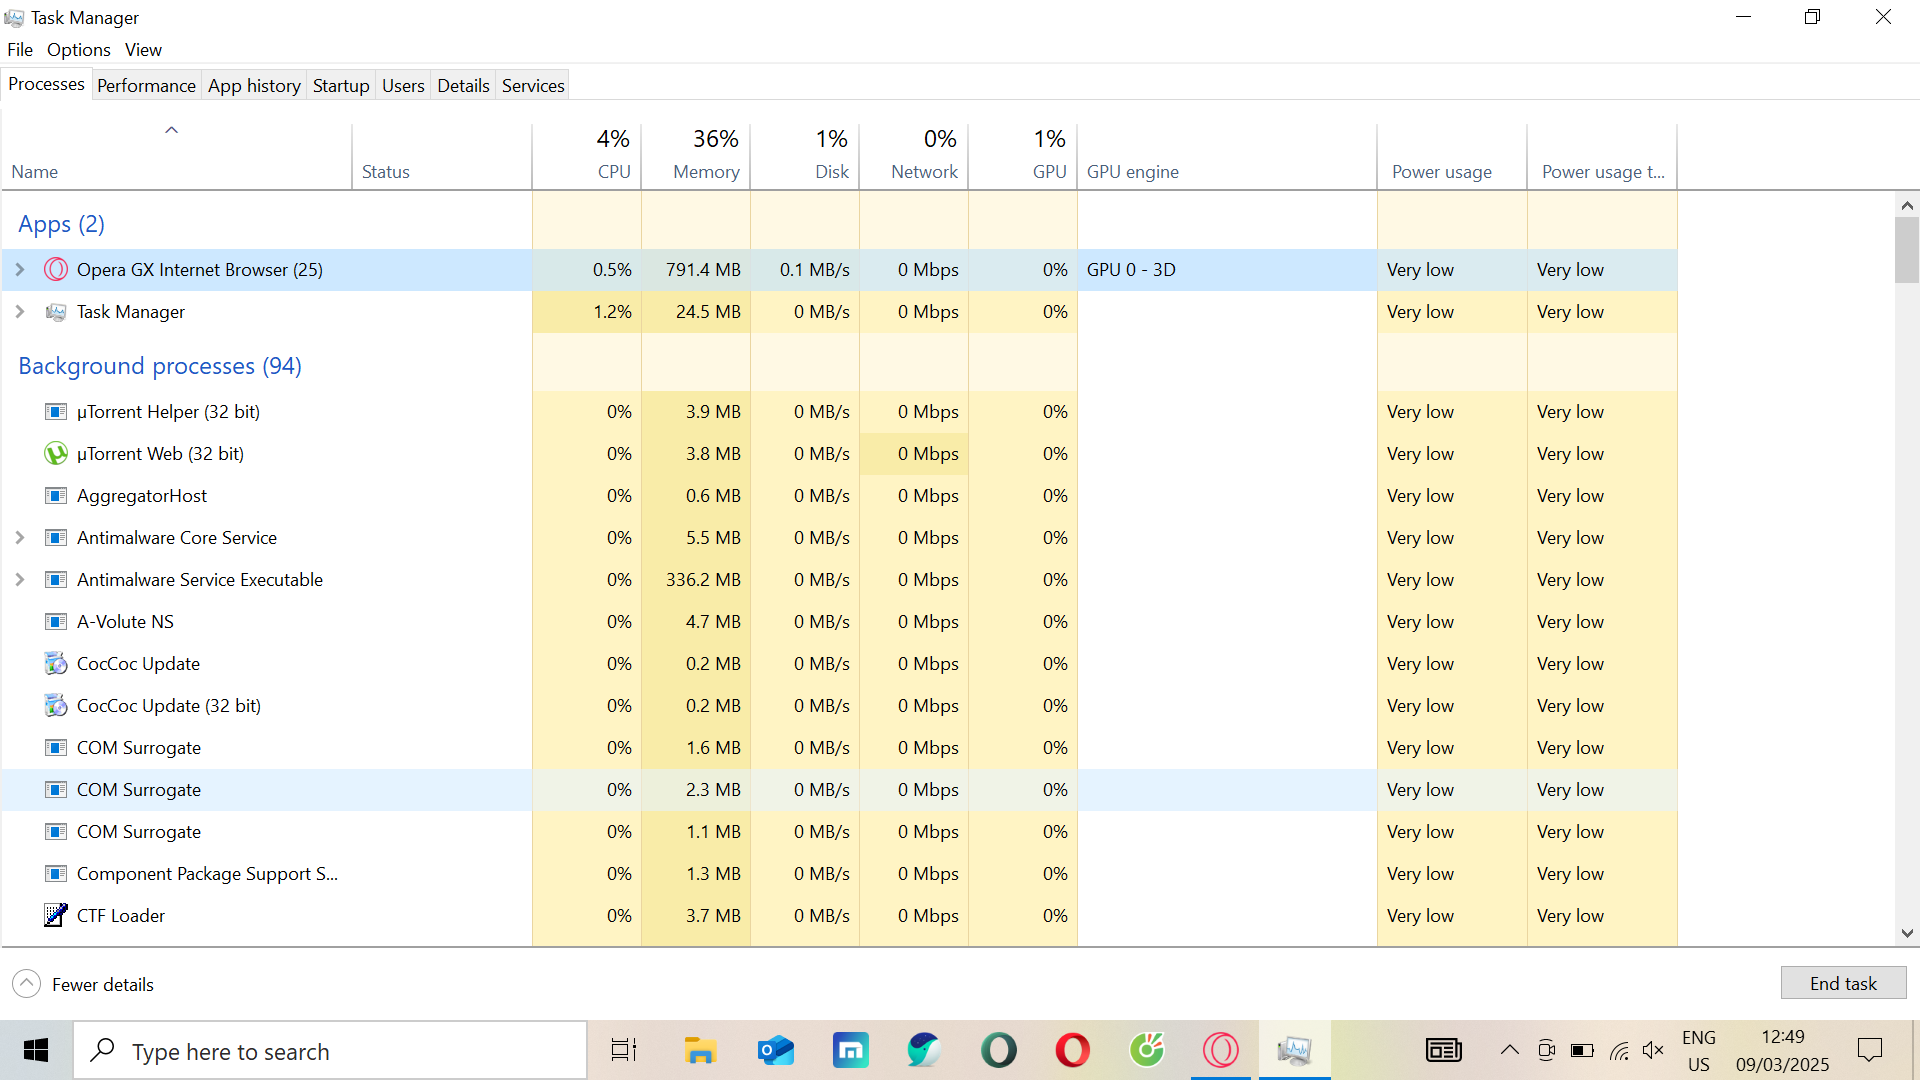
Task: Open the dark green Opera icon on taskbar
Action: [x=999, y=1051]
